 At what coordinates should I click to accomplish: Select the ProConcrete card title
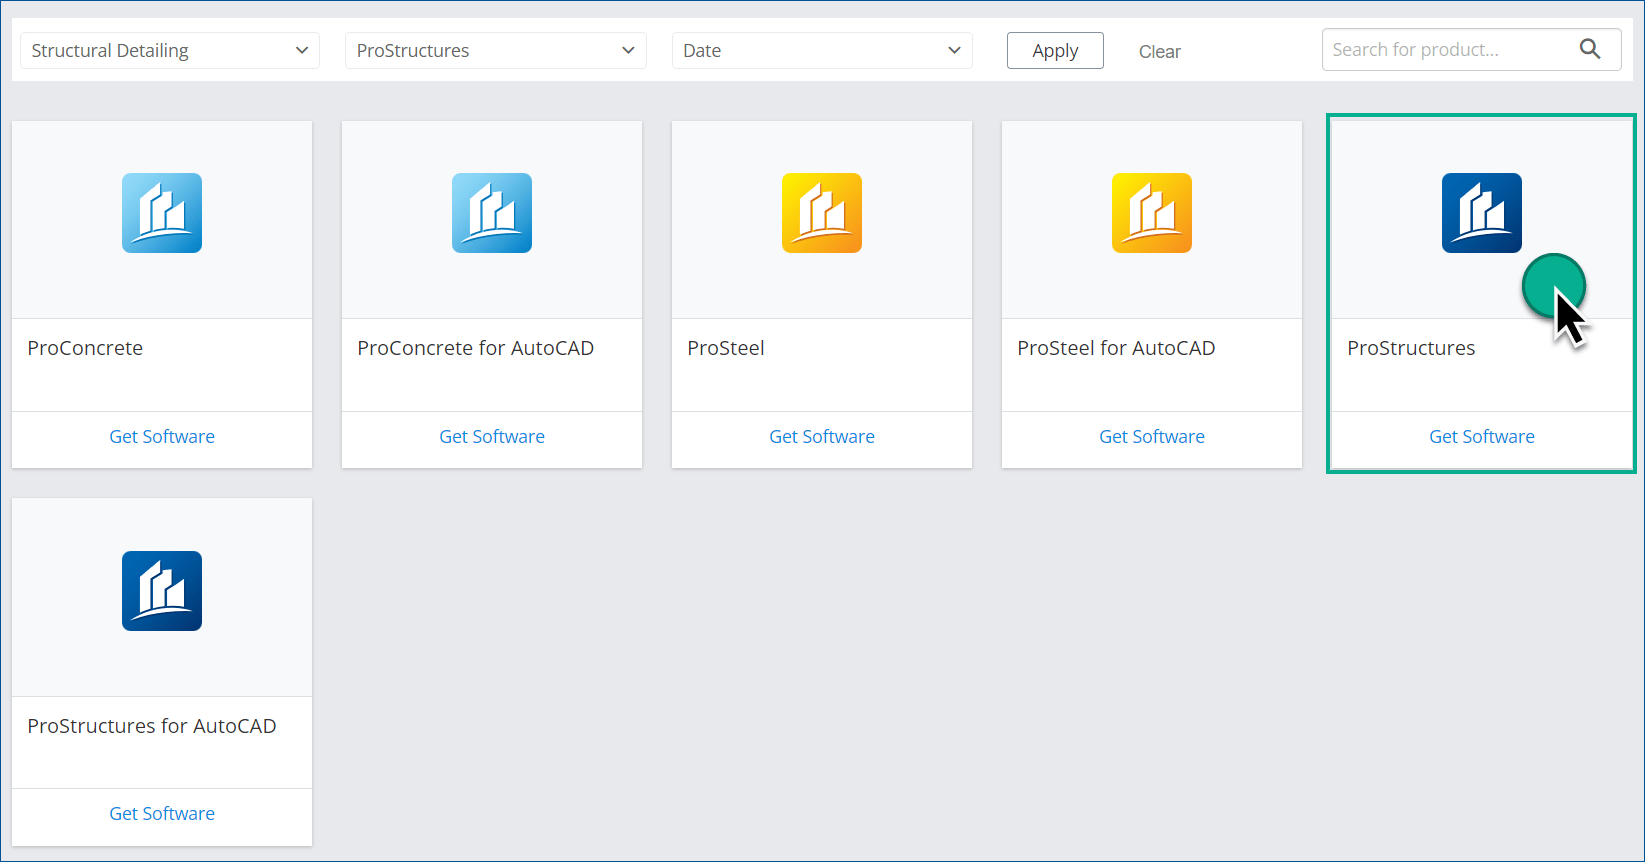tap(85, 348)
